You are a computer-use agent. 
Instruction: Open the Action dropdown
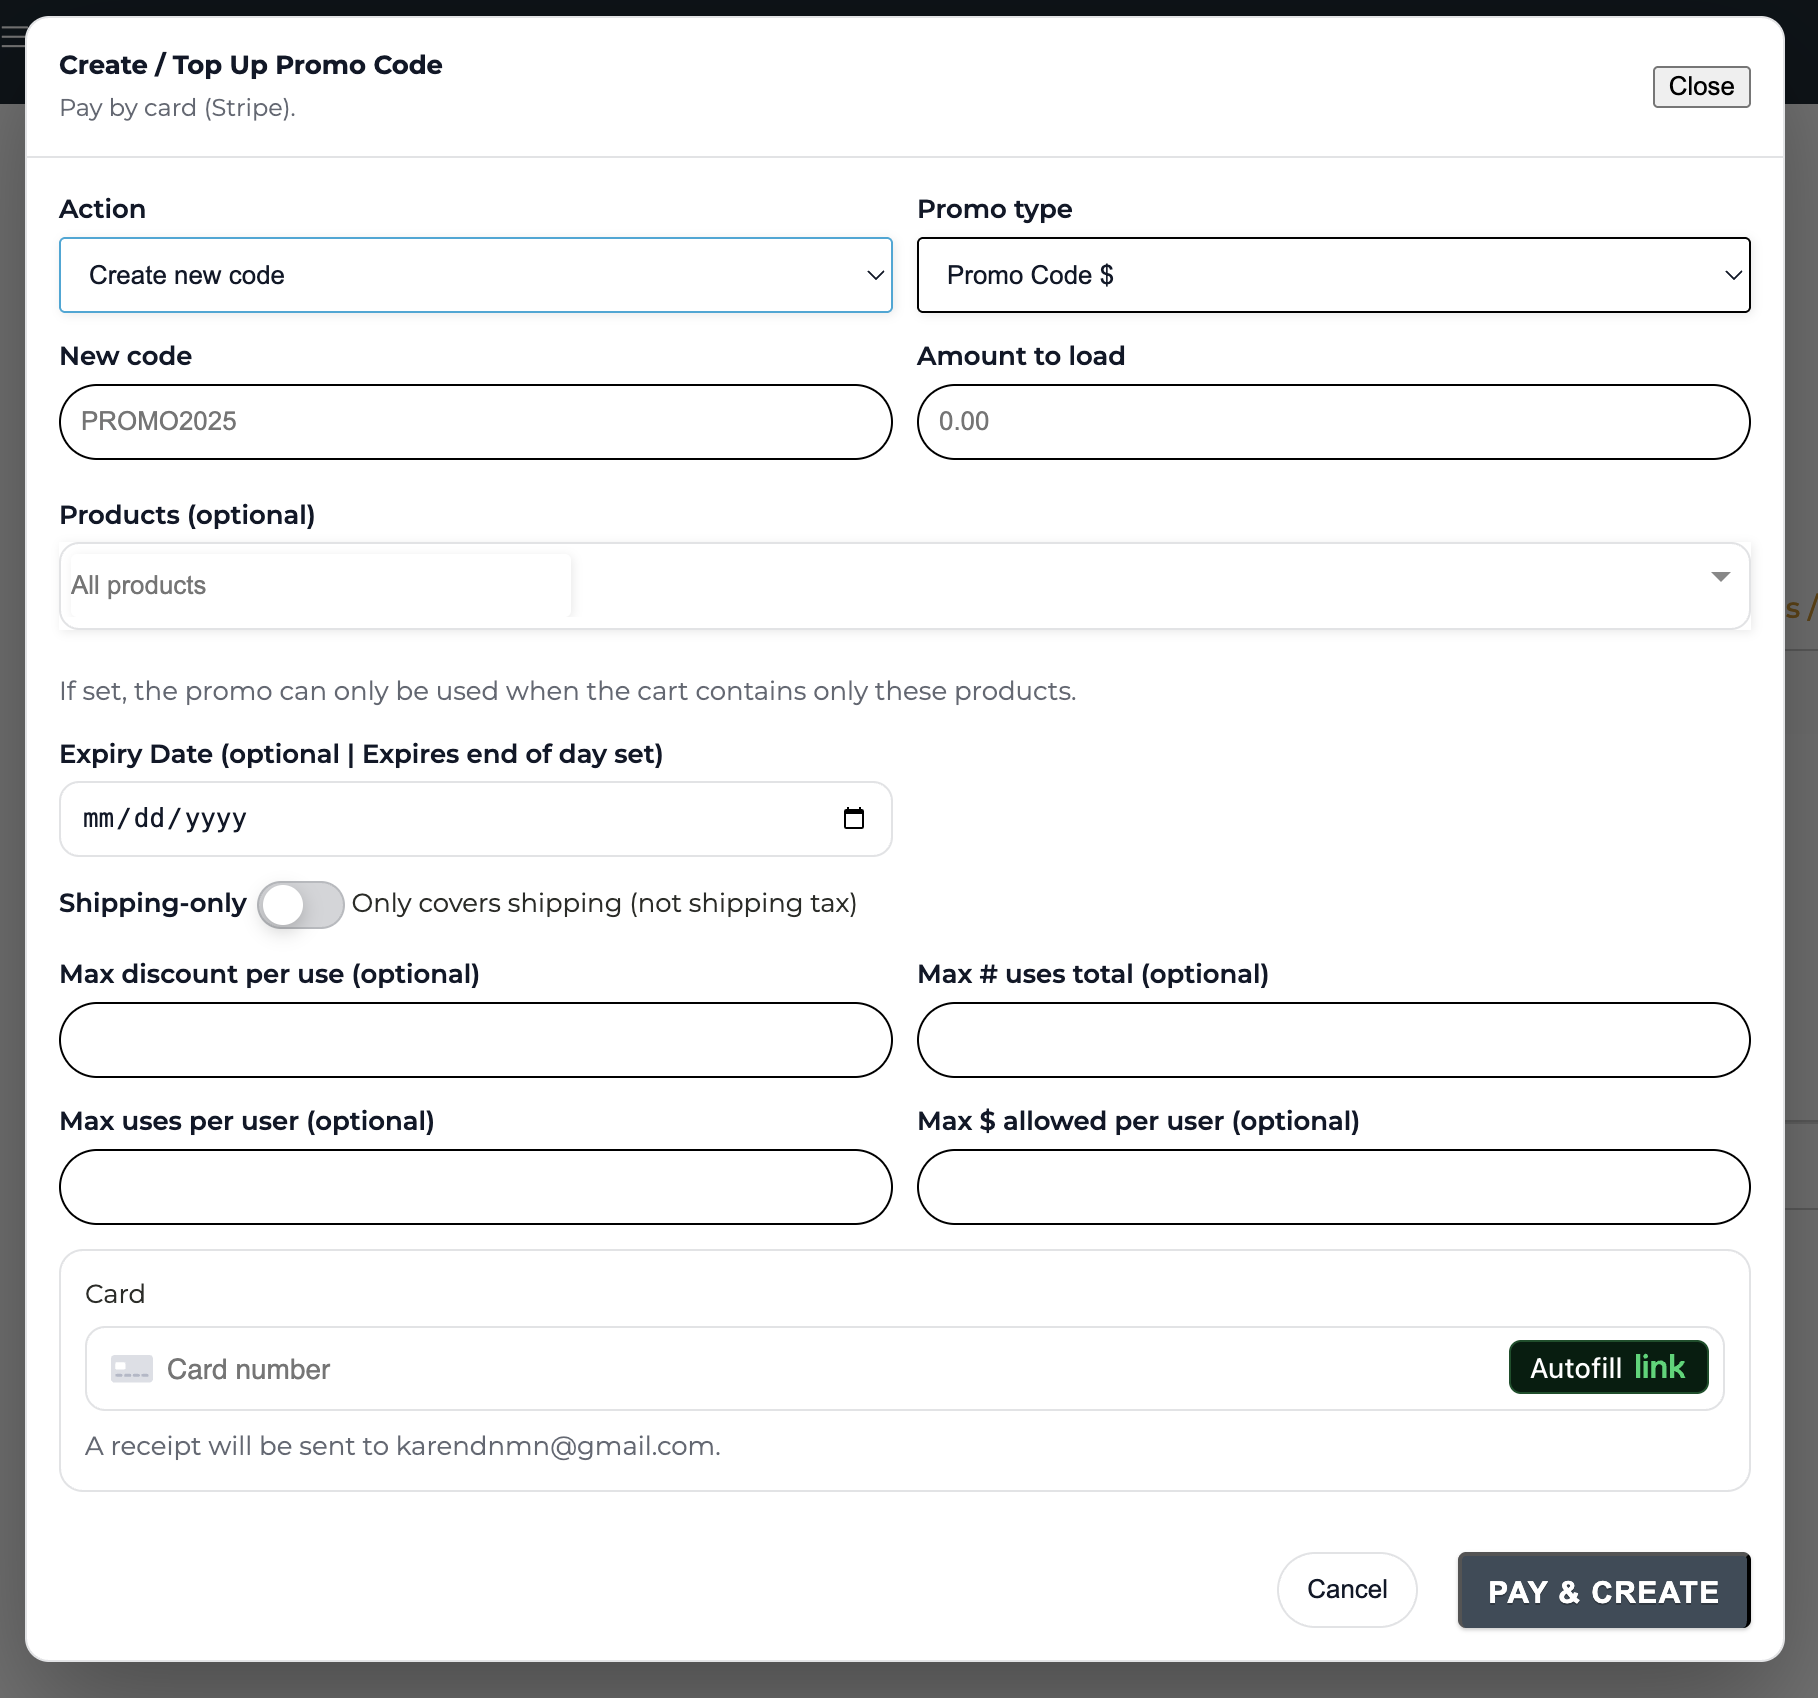pos(475,275)
